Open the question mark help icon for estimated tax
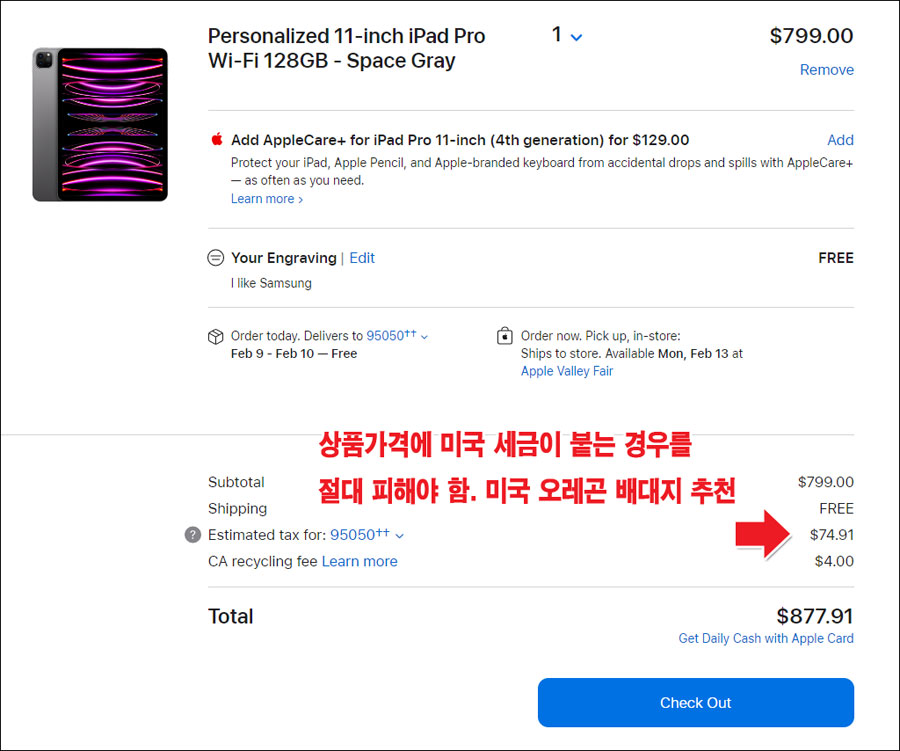Viewport: 900px width, 751px height. pyautogui.click(x=193, y=535)
